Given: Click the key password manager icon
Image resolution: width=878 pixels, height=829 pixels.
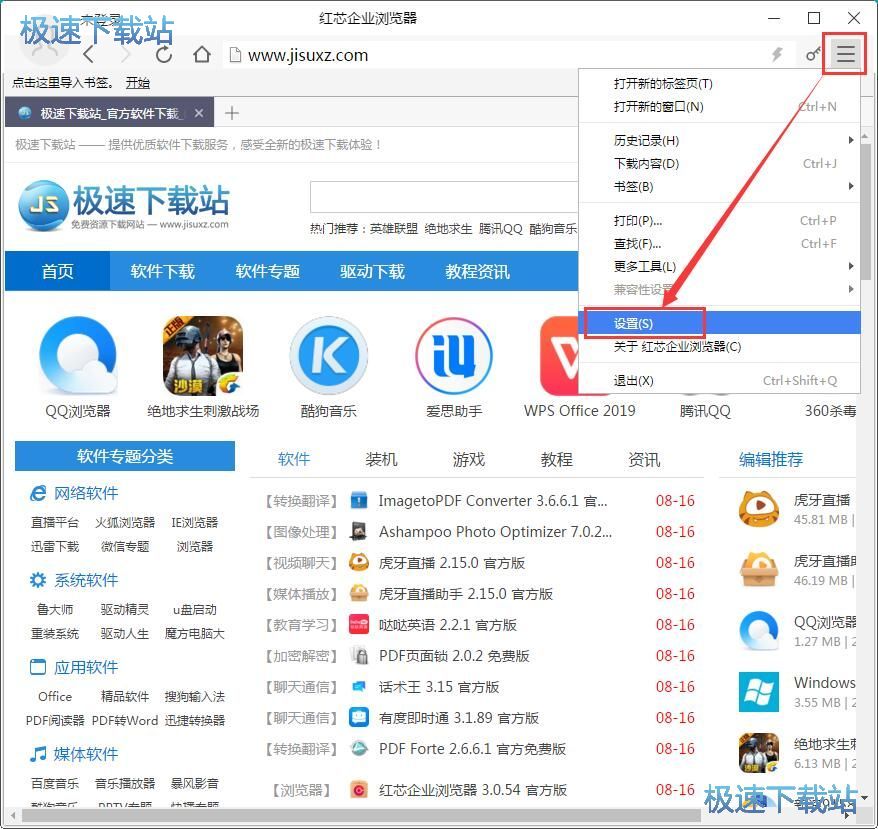Looking at the screenshot, I should coord(813,54).
